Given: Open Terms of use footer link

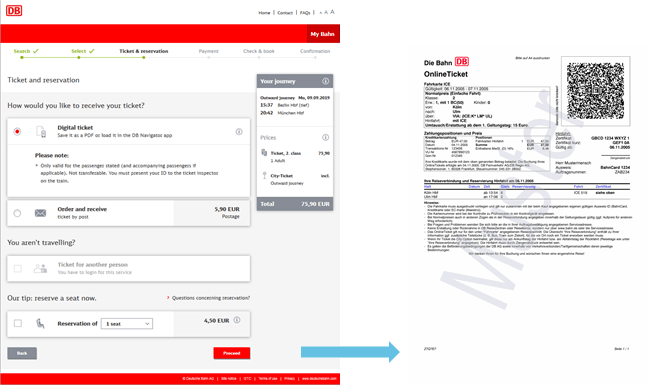Looking at the screenshot, I should [x=268, y=378].
